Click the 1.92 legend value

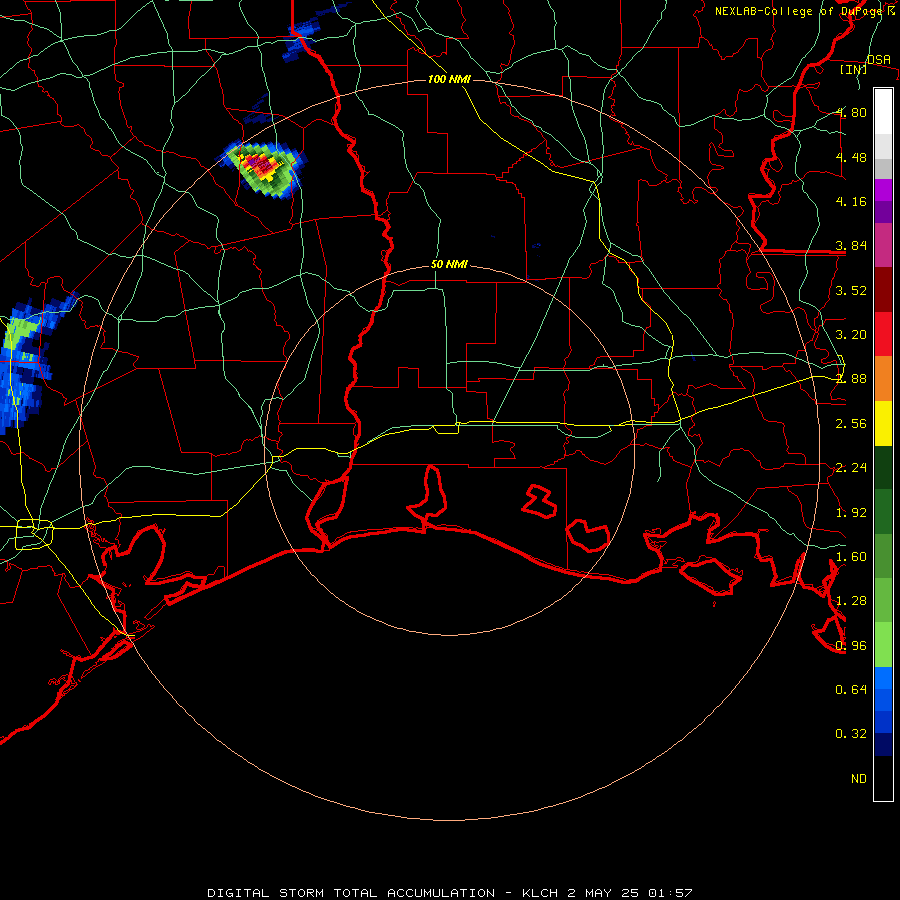pos(851,513)
